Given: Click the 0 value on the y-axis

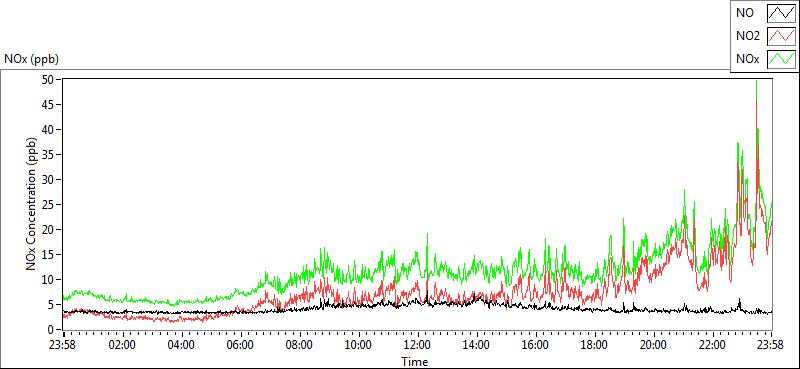Looking at the screenshot, I should pyautogui.click(x=52, y=330).
